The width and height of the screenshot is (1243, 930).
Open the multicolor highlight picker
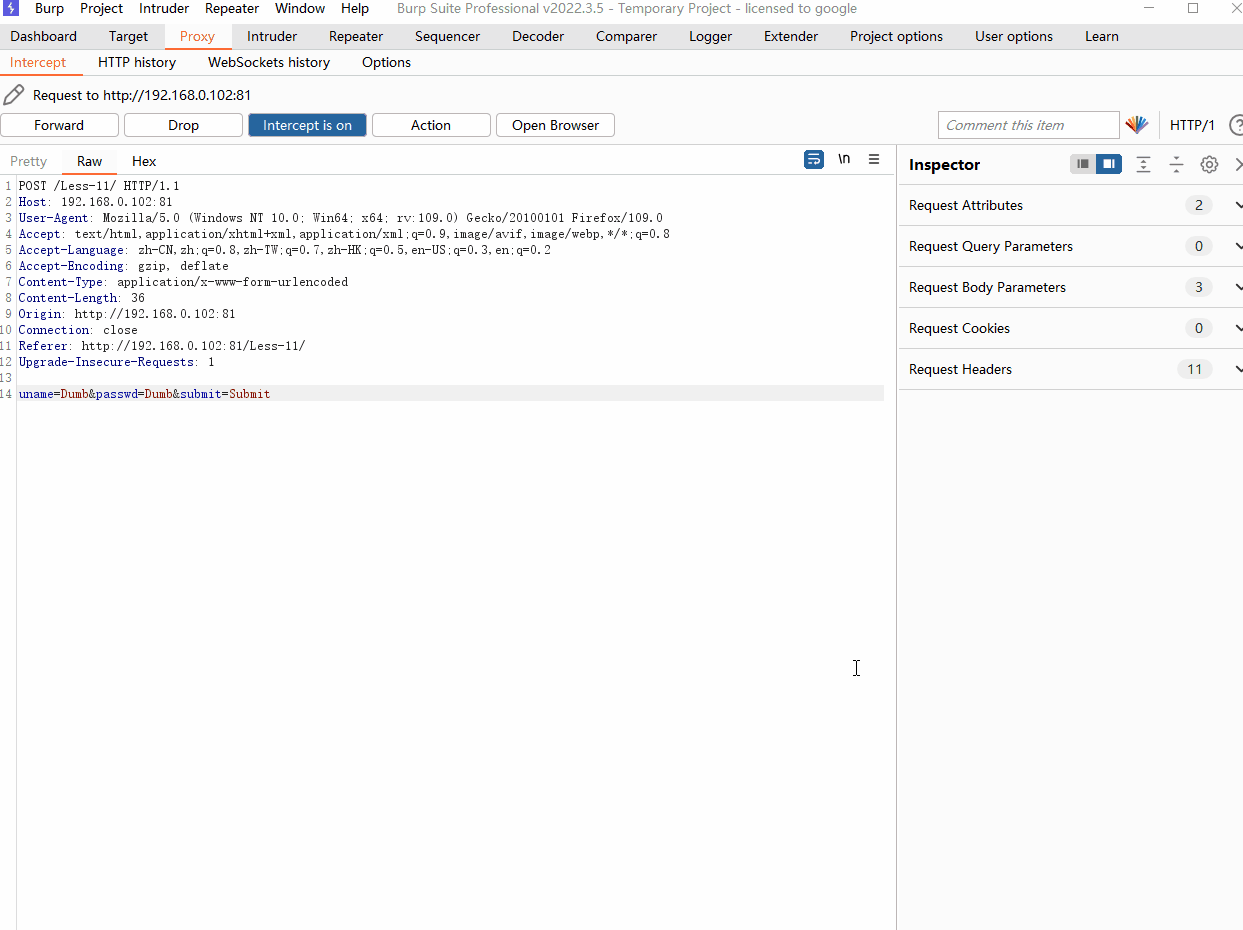pyautogui.click(x=1136, y=125)
